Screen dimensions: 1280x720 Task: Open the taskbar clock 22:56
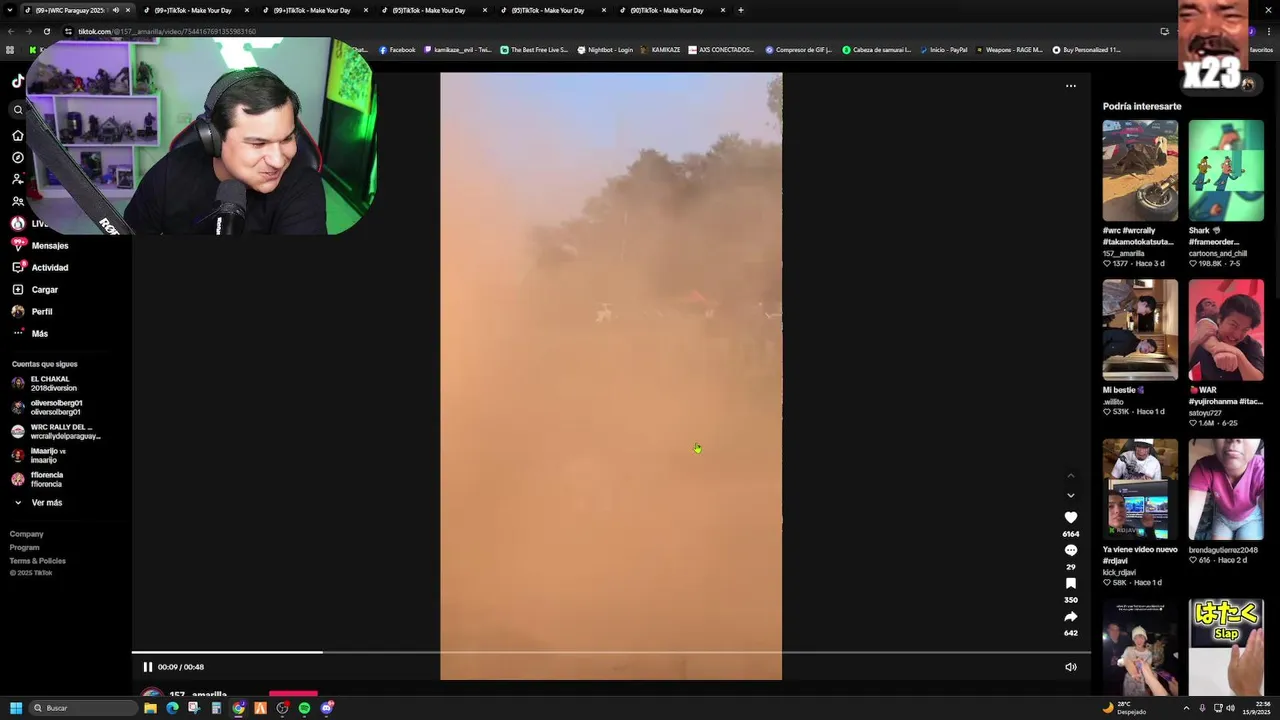(1255, 708)
